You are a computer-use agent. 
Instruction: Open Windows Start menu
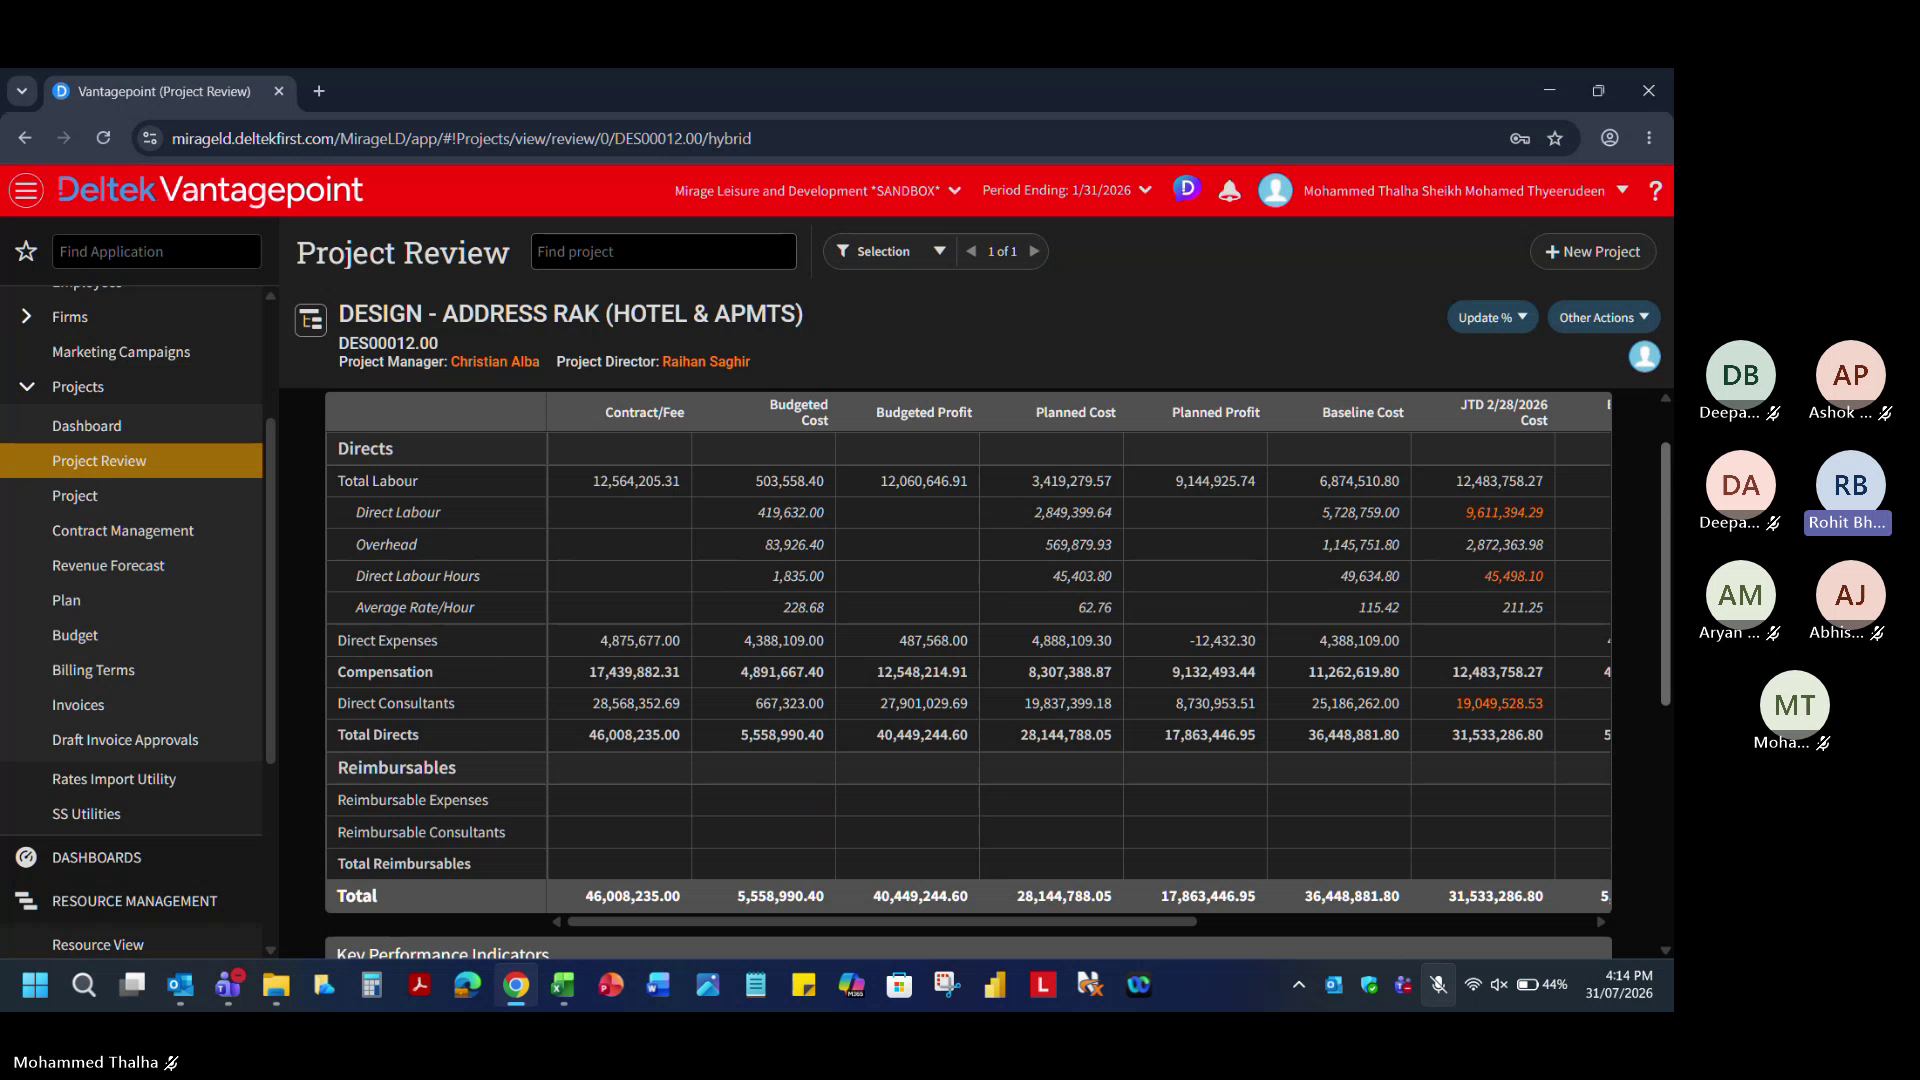coord(35,985)
